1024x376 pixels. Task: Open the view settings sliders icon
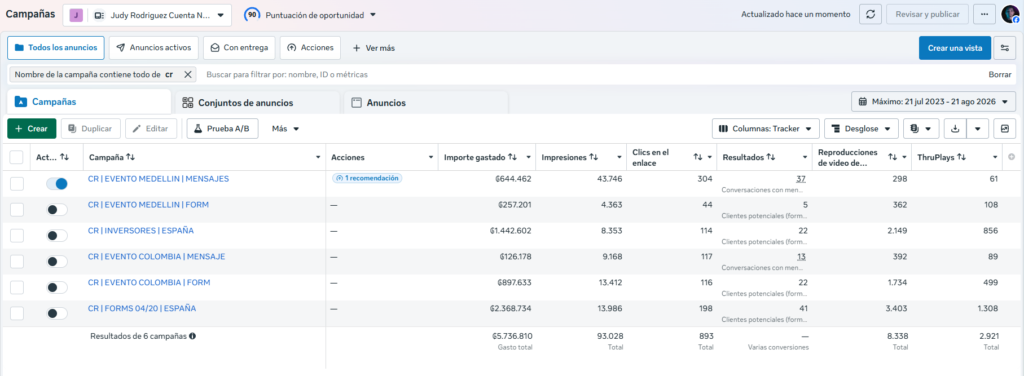(x=1005, y=48)
